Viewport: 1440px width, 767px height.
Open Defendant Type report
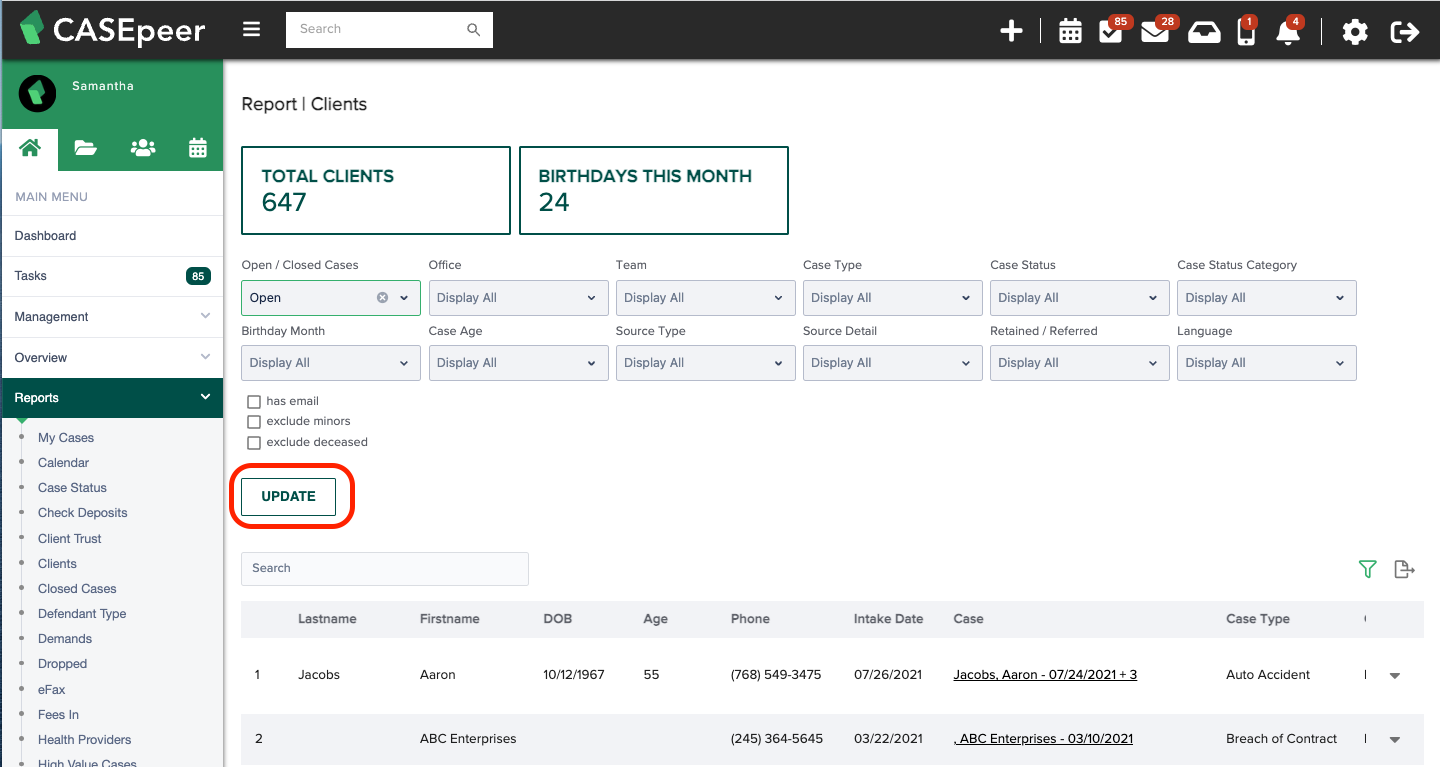(x=82, y=614)
